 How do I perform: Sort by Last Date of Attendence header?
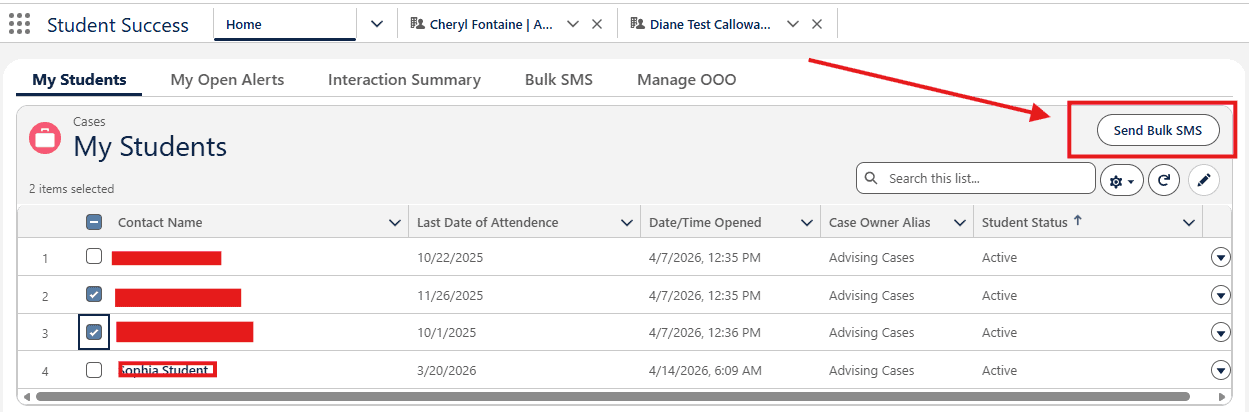(487, 222)
